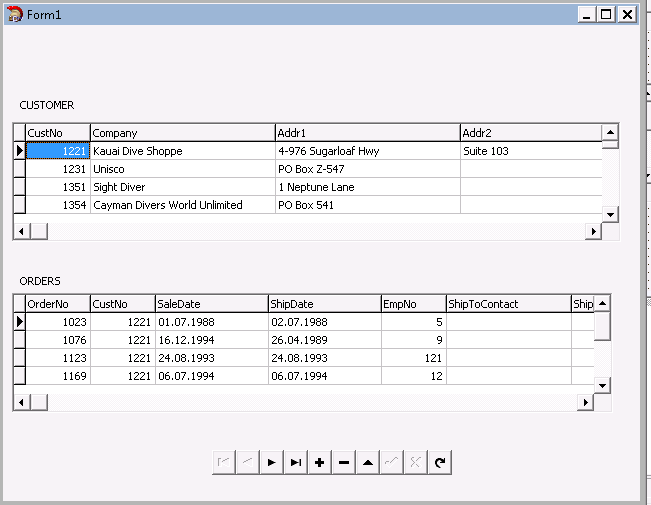Image resolution: width=651 pixels, height=505 pixels.
Task: Click the ShipToContact column header
Action: coord(509,304)
